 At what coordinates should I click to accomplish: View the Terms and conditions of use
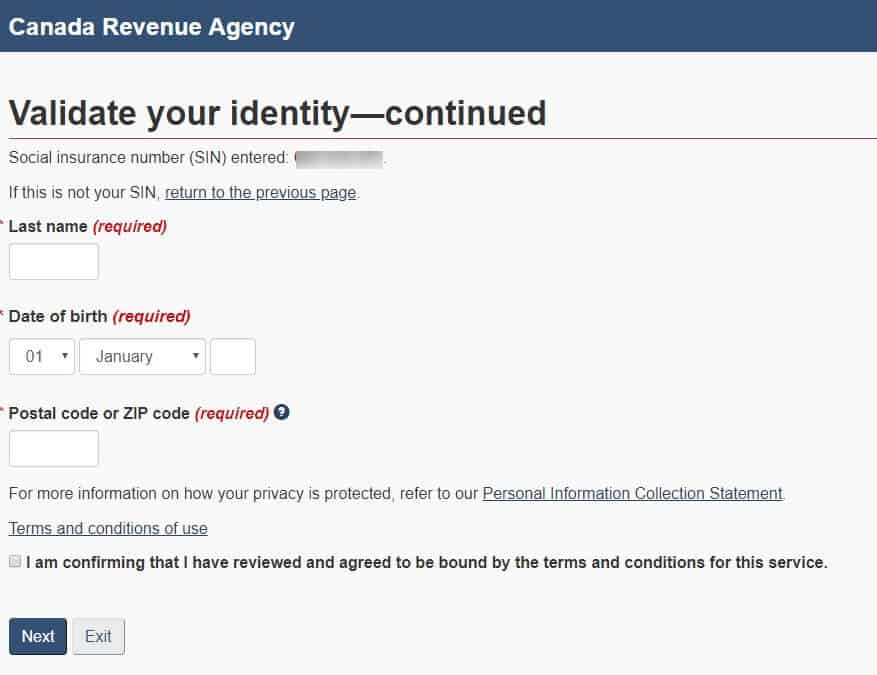click(107, 528)
